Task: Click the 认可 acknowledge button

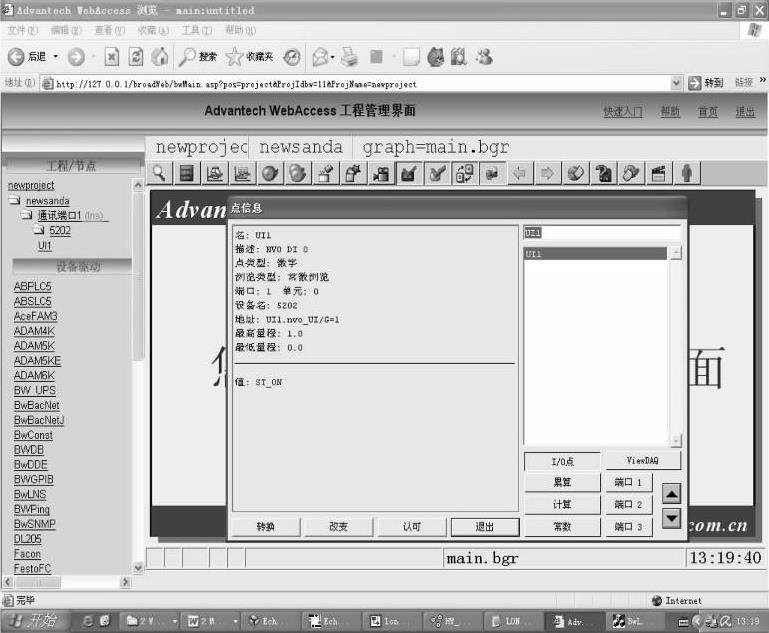Action: pos(411,527)
